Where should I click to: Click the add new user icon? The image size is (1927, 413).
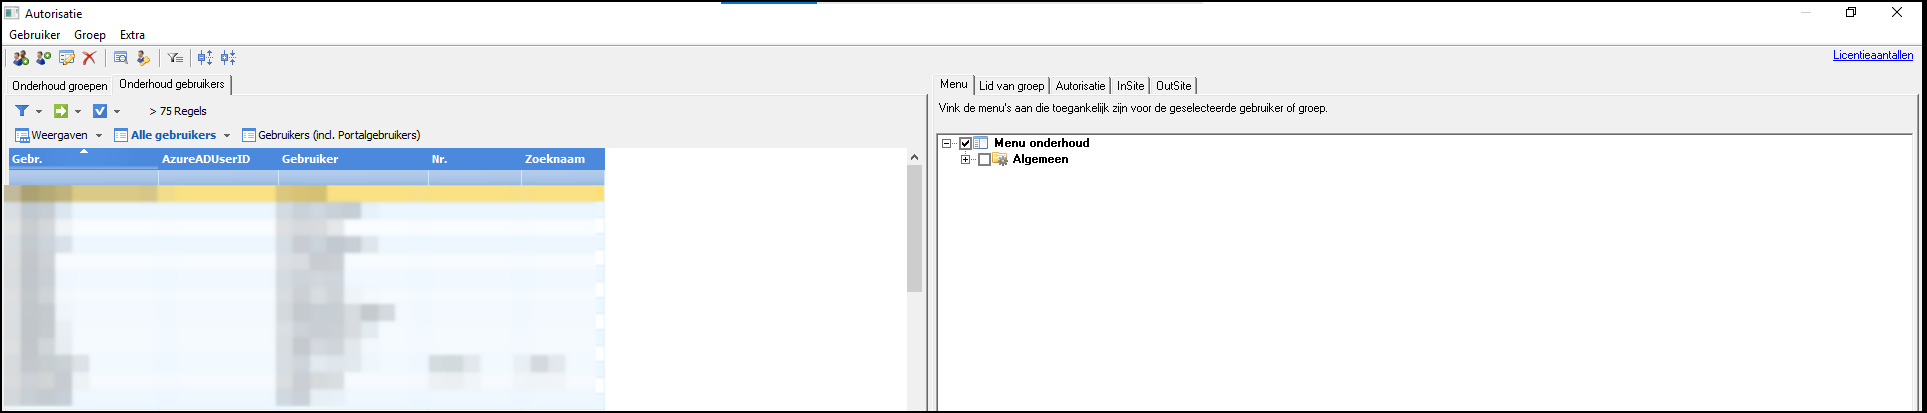pos(43,58)
